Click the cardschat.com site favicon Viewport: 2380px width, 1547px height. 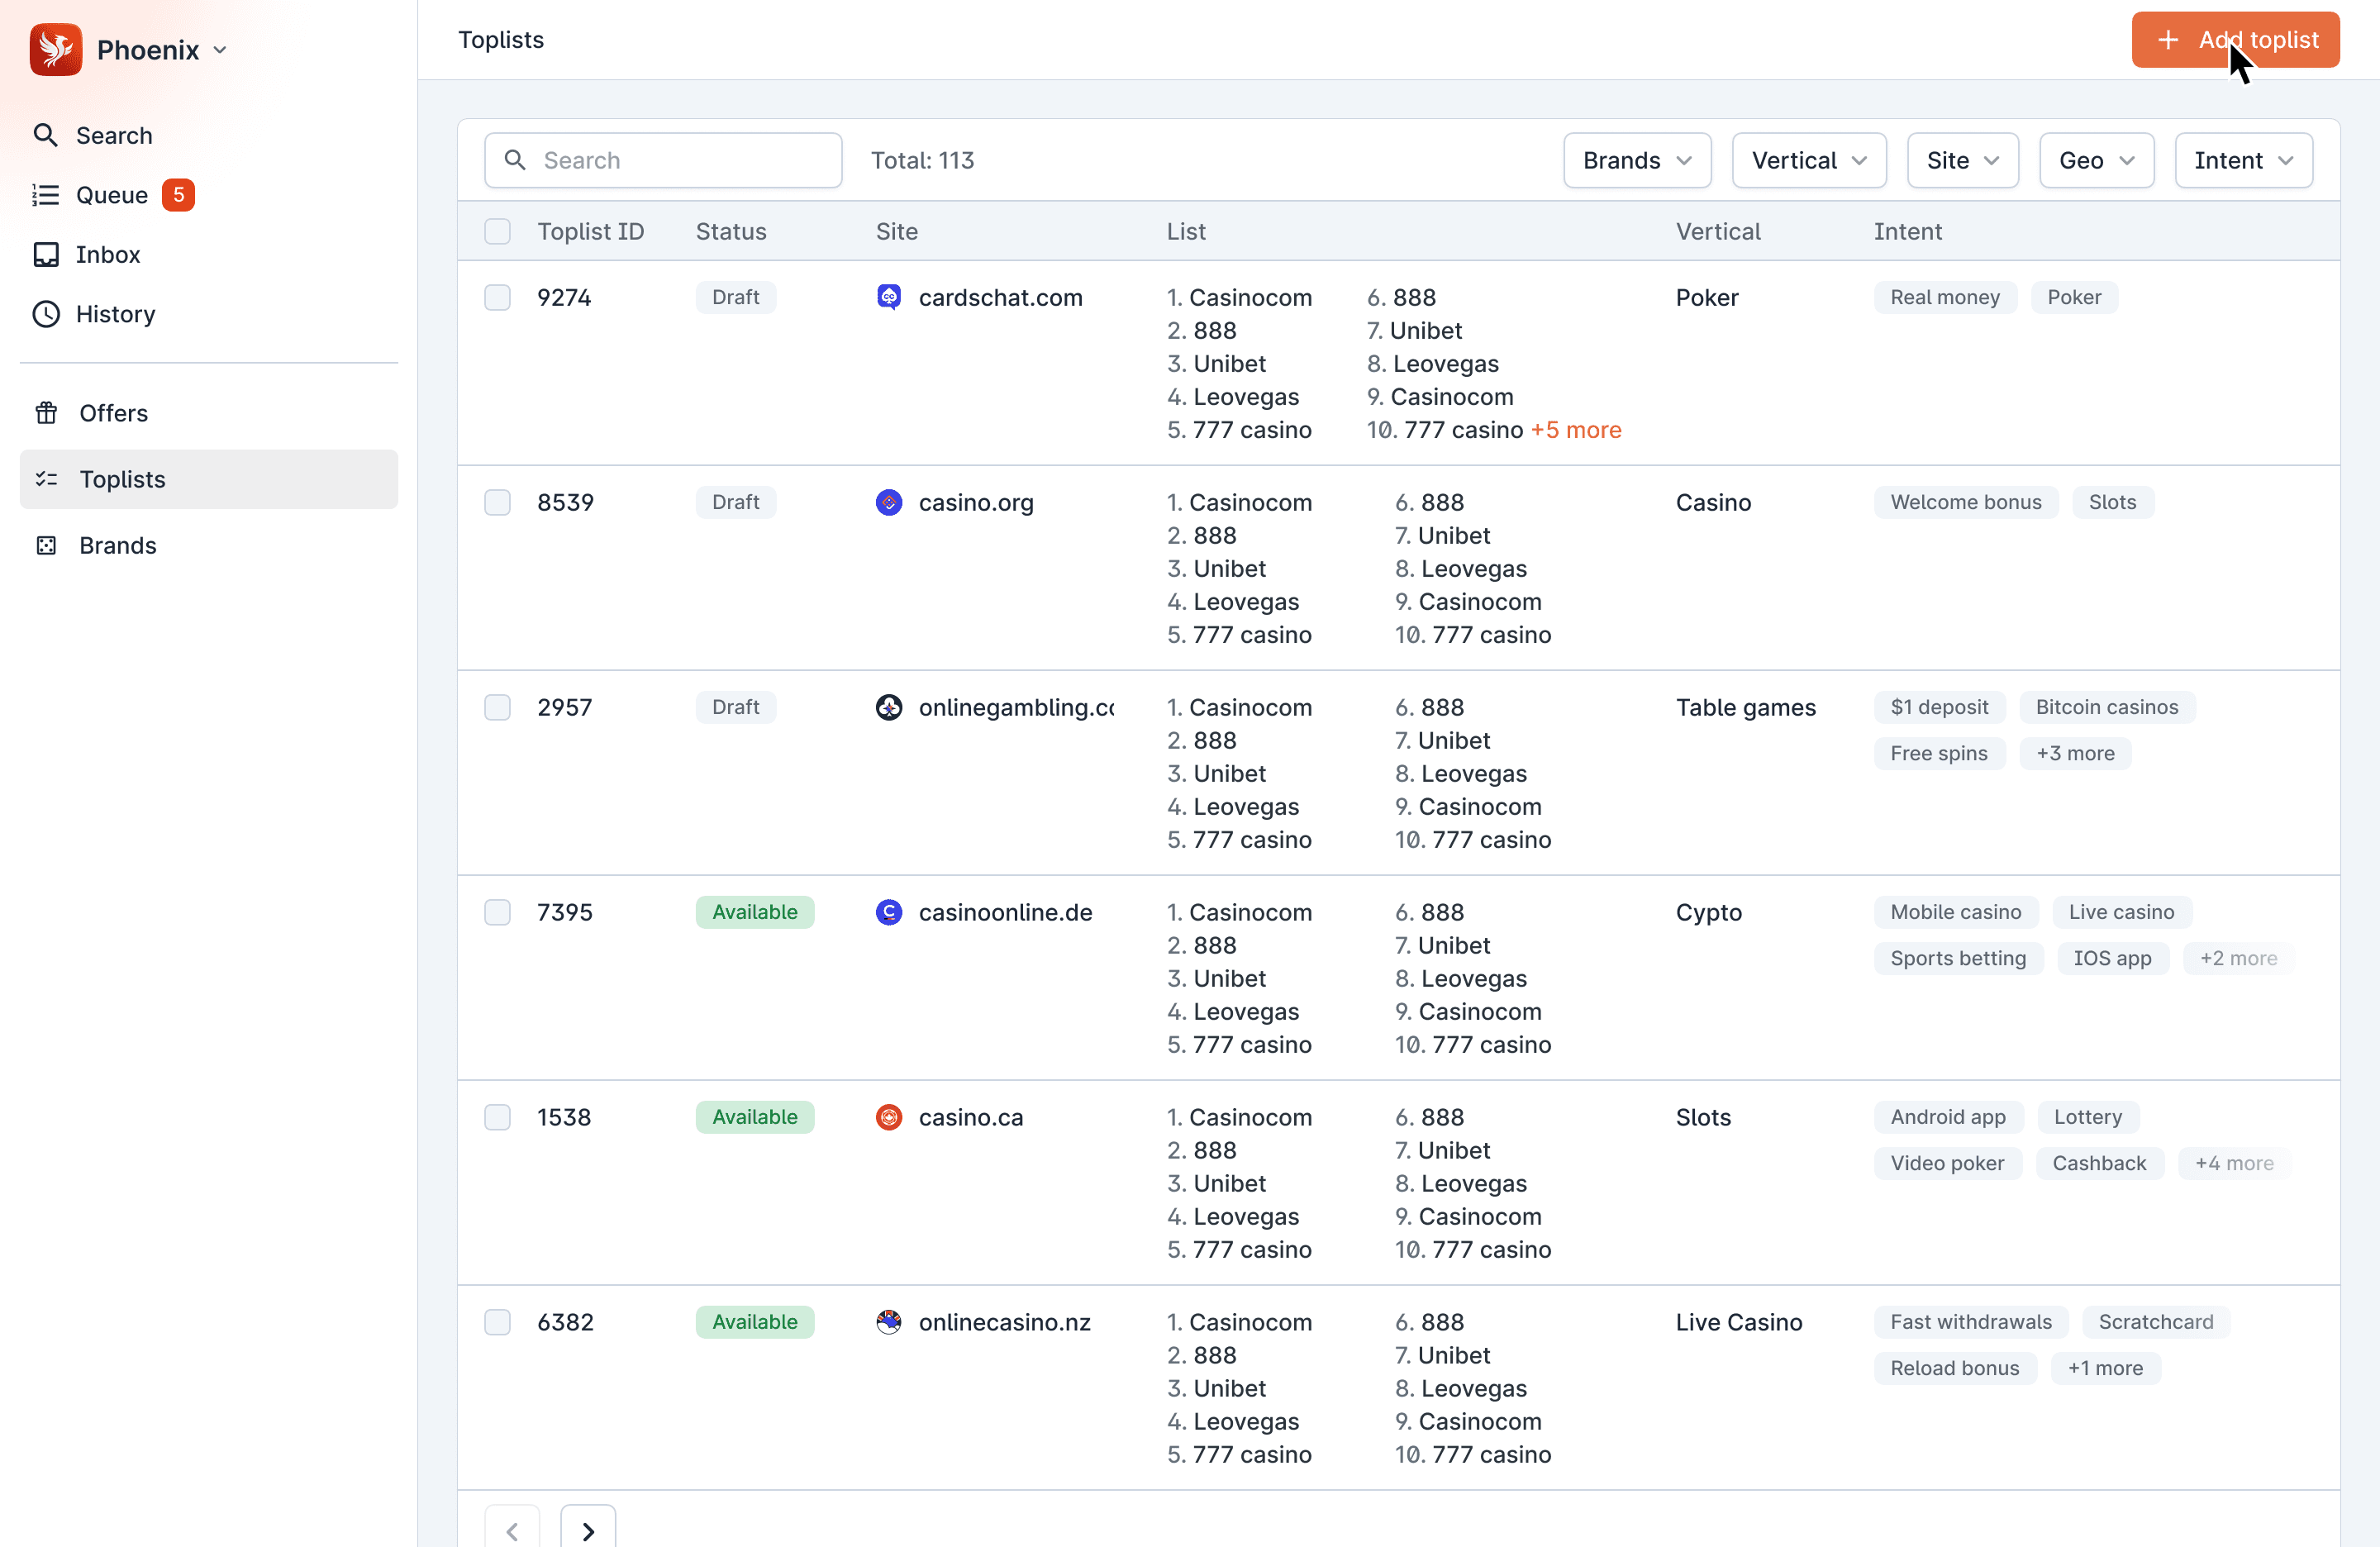coord(888,297)
